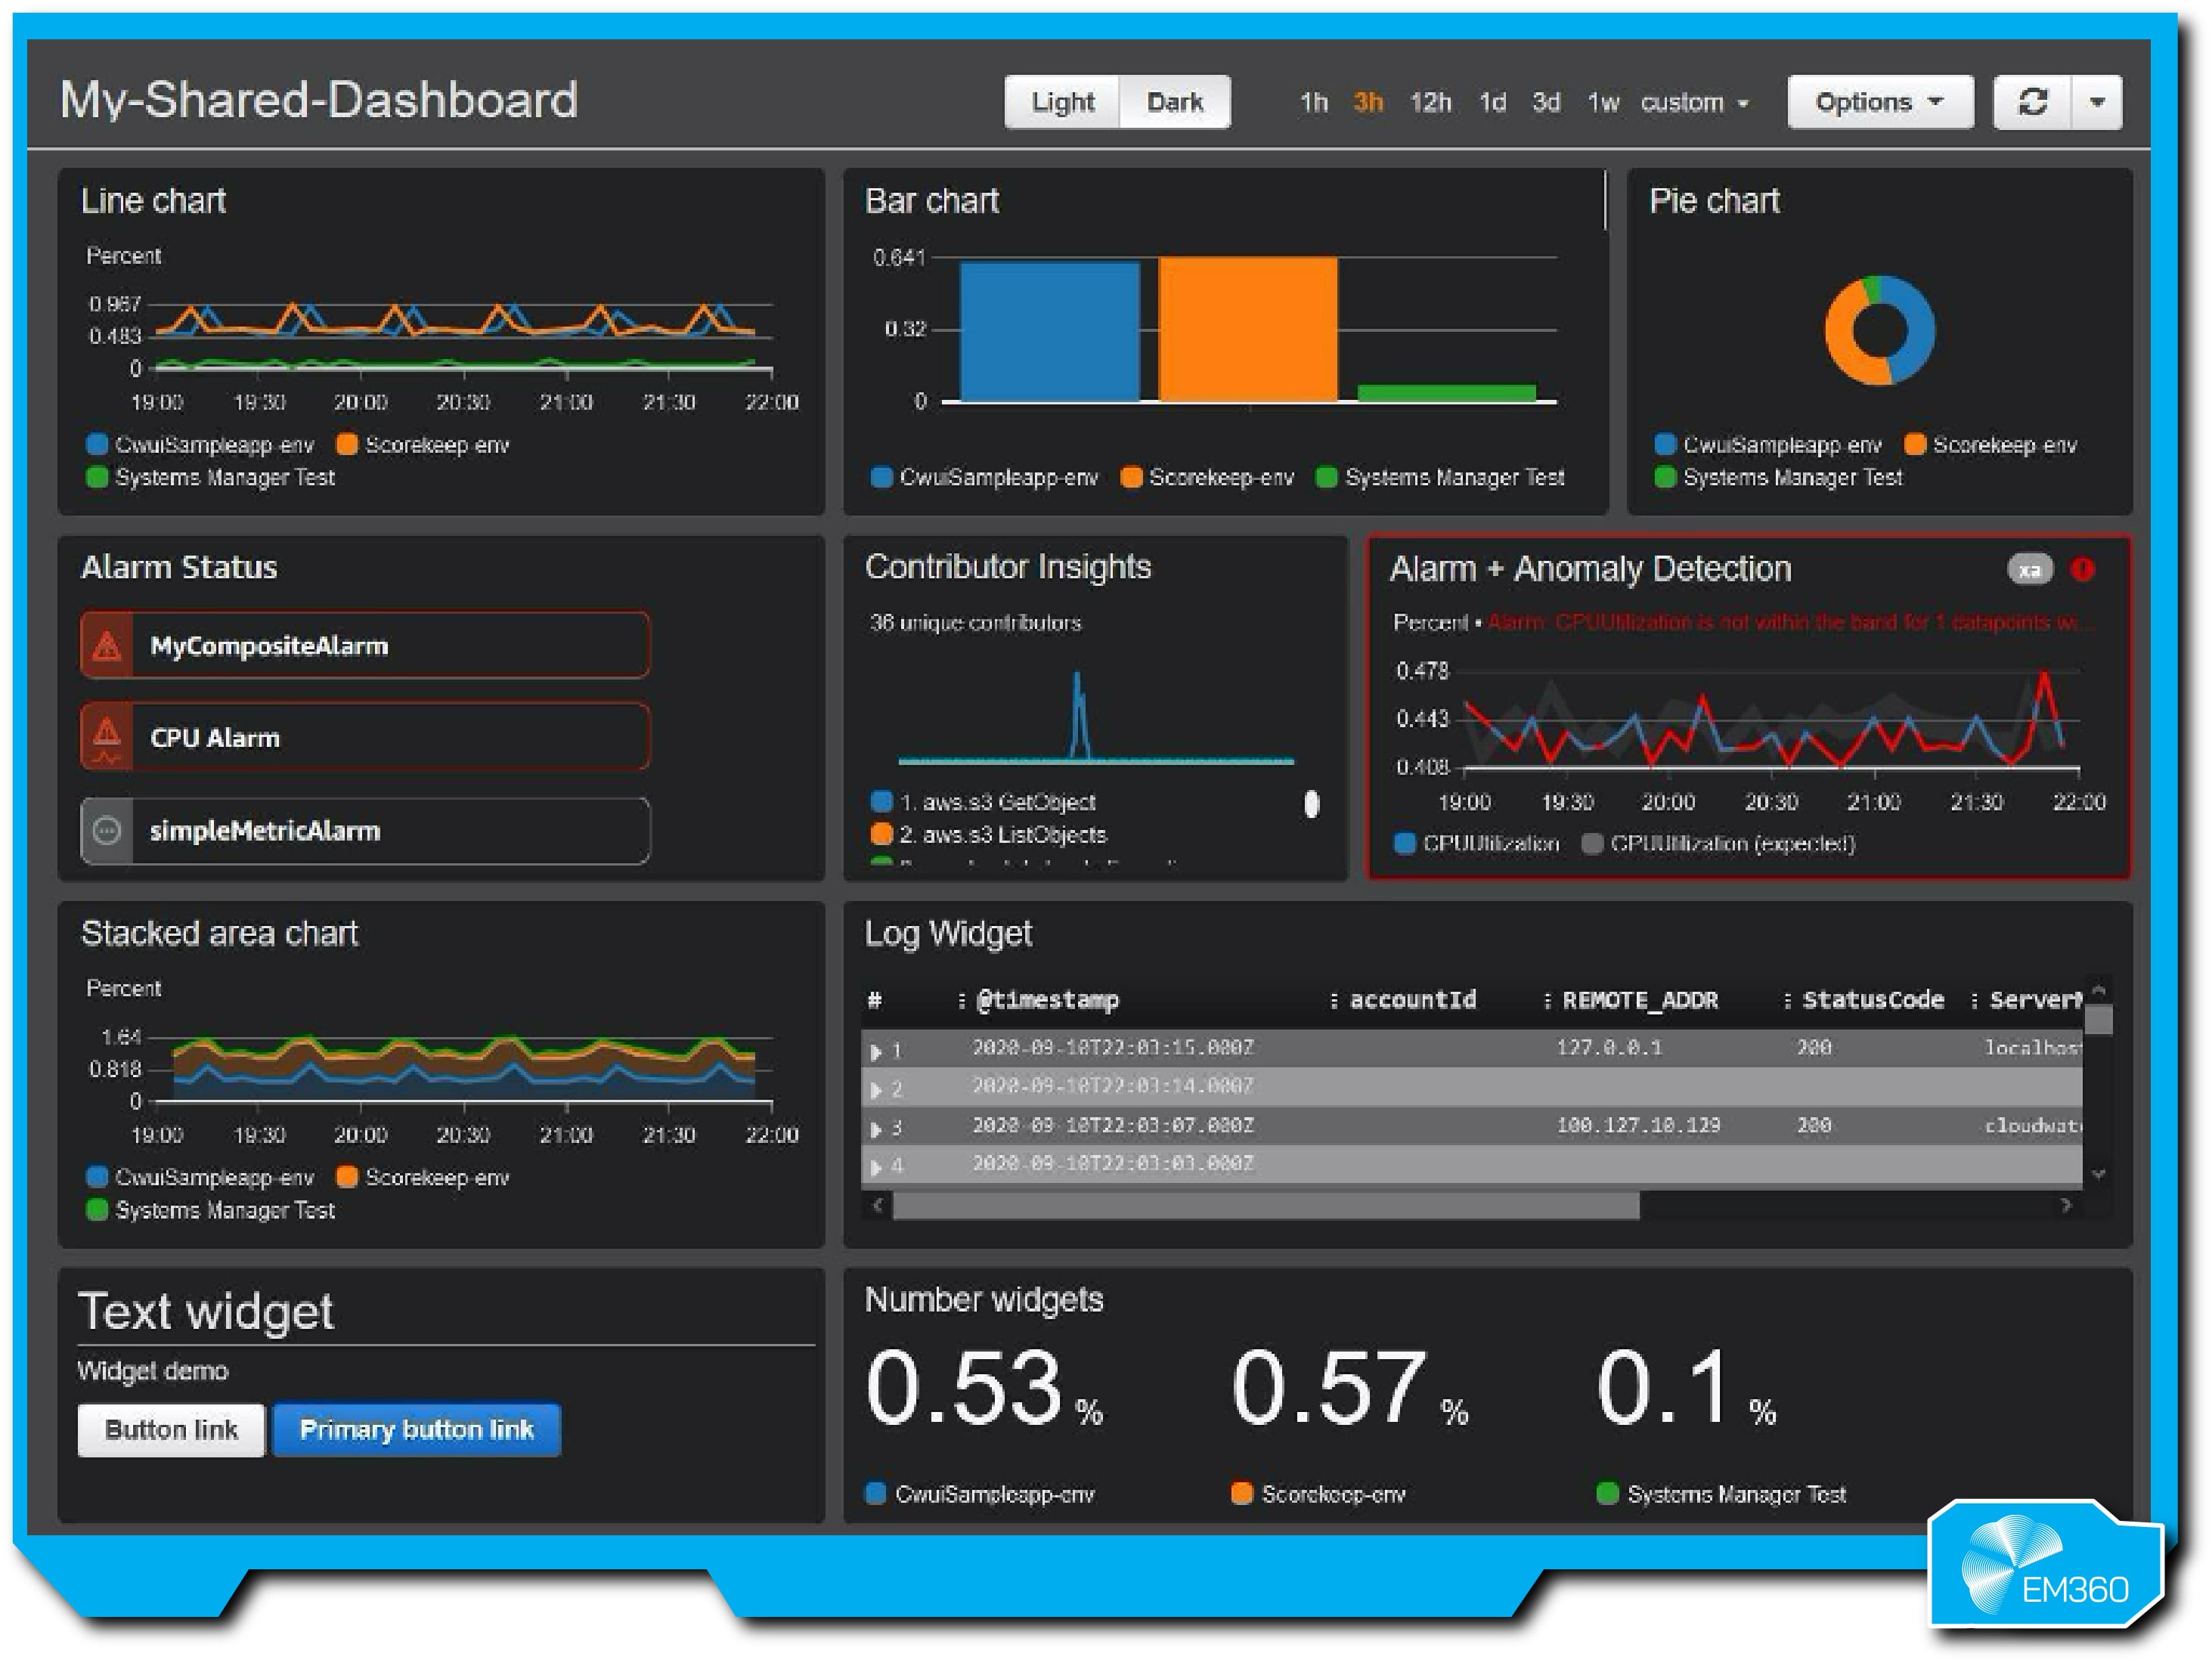
Task: Expand log entry row 1 in the Log Widget
Action: coord(878,1049)
